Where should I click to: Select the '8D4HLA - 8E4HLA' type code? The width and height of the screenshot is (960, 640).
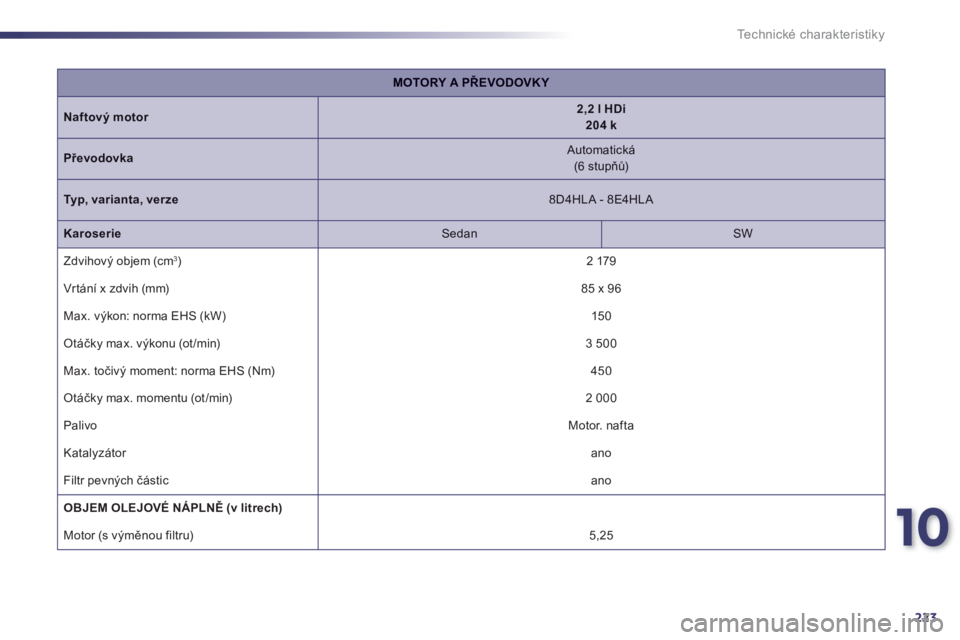point(601,200)
